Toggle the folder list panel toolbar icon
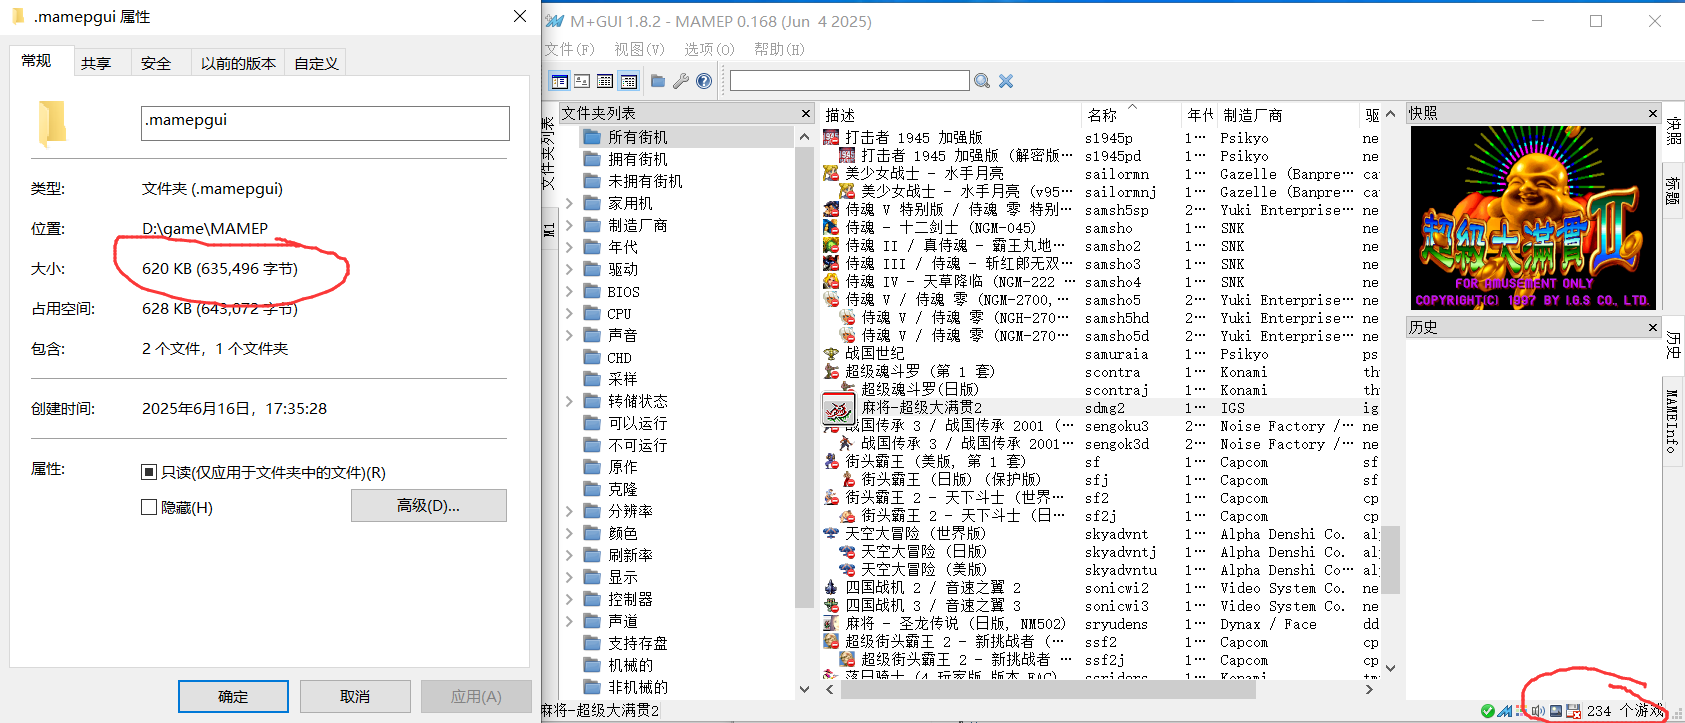The image size is (1685, 723). [x=560, y=81]
